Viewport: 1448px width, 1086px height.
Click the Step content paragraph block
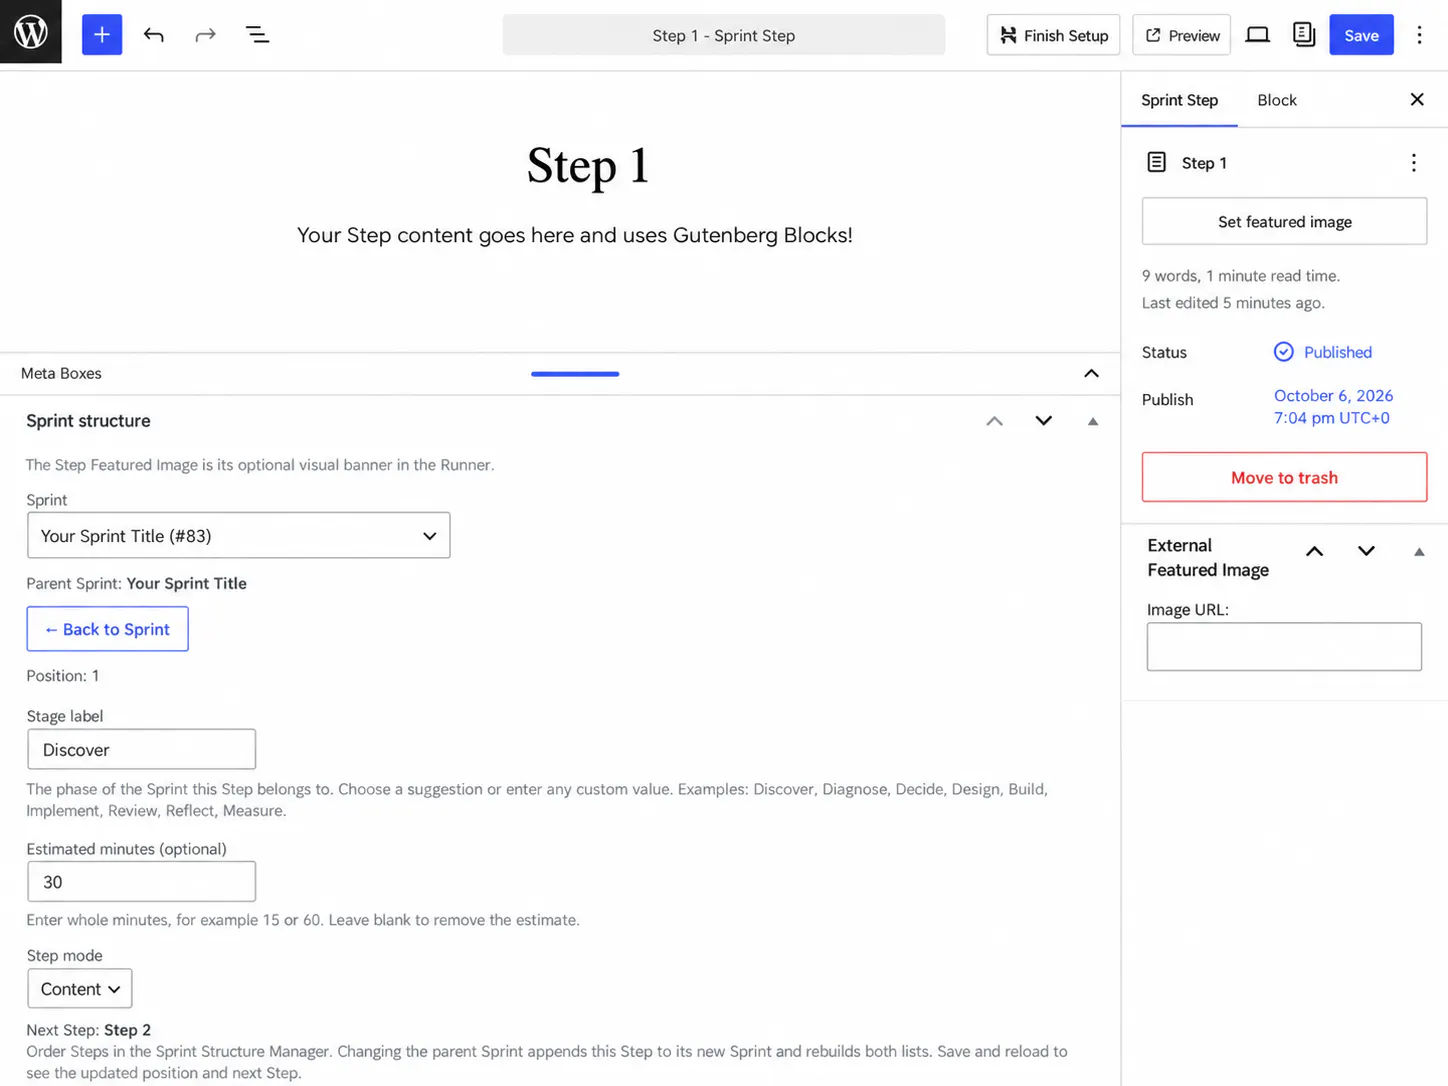tap(575, 235)
